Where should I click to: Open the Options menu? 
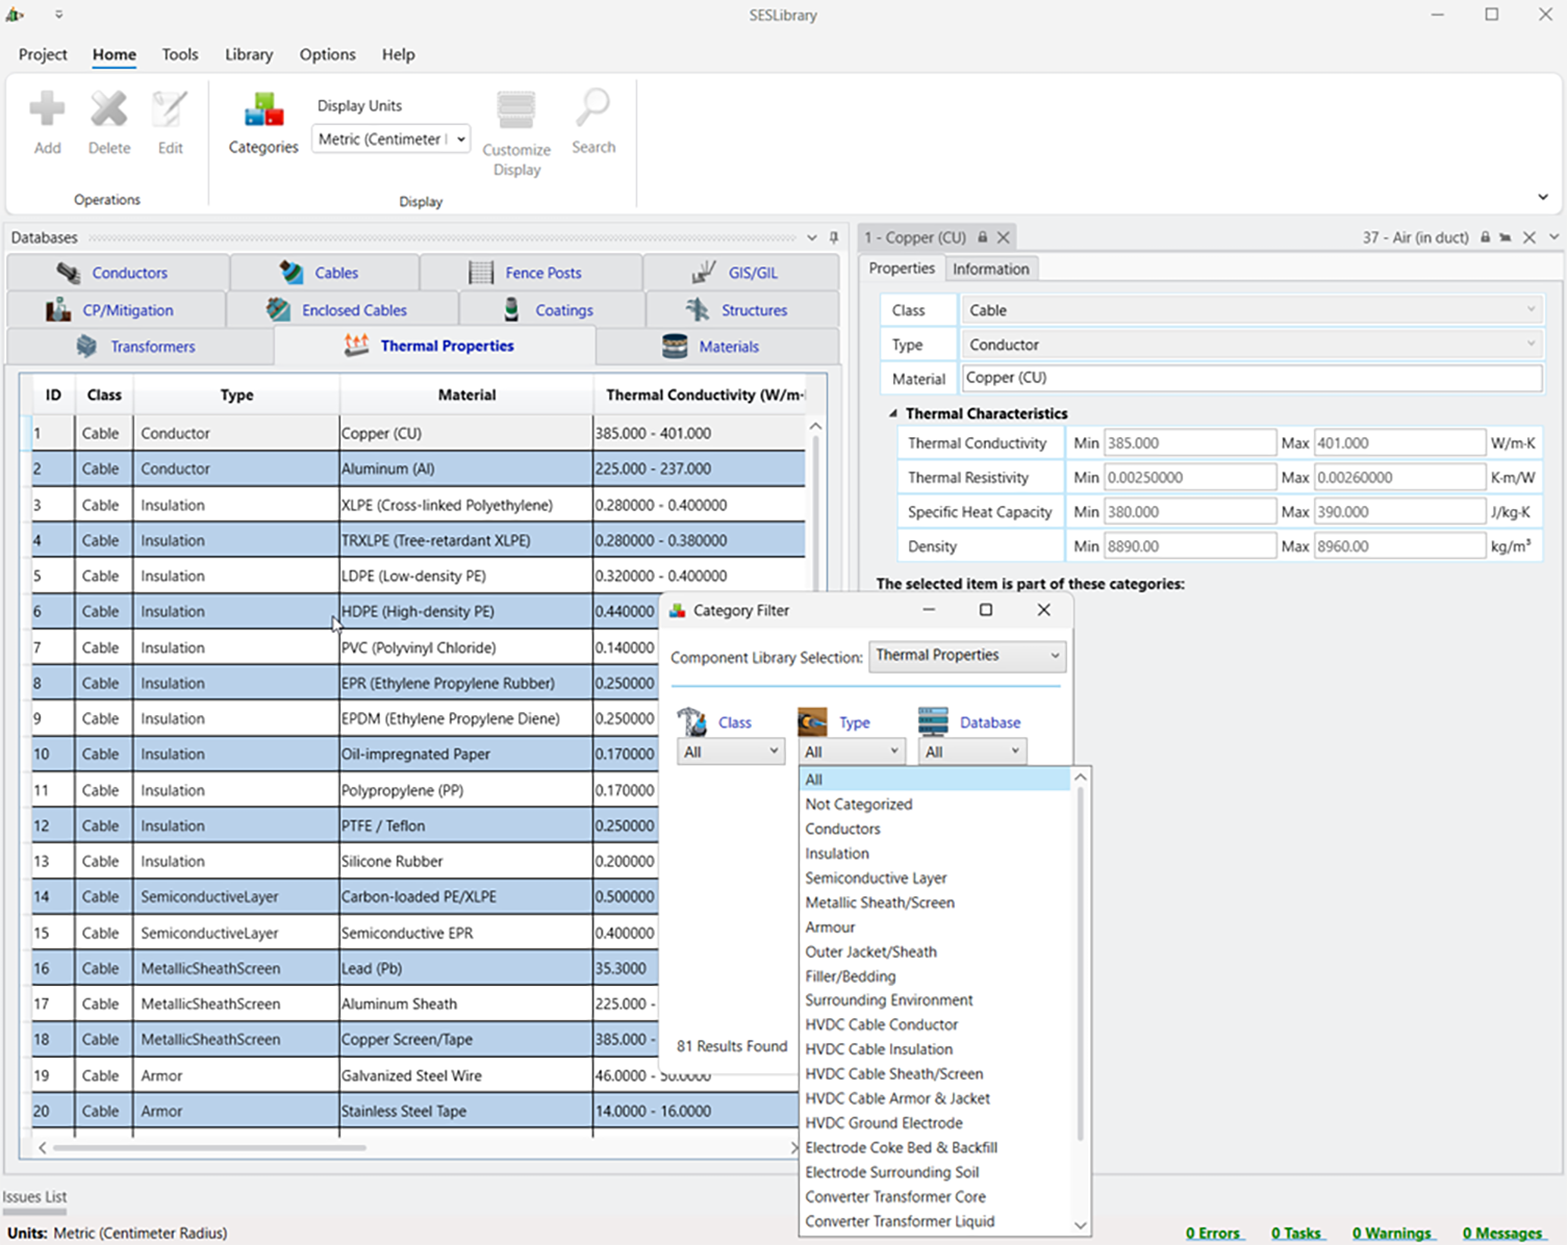click(x=328, y=54)
